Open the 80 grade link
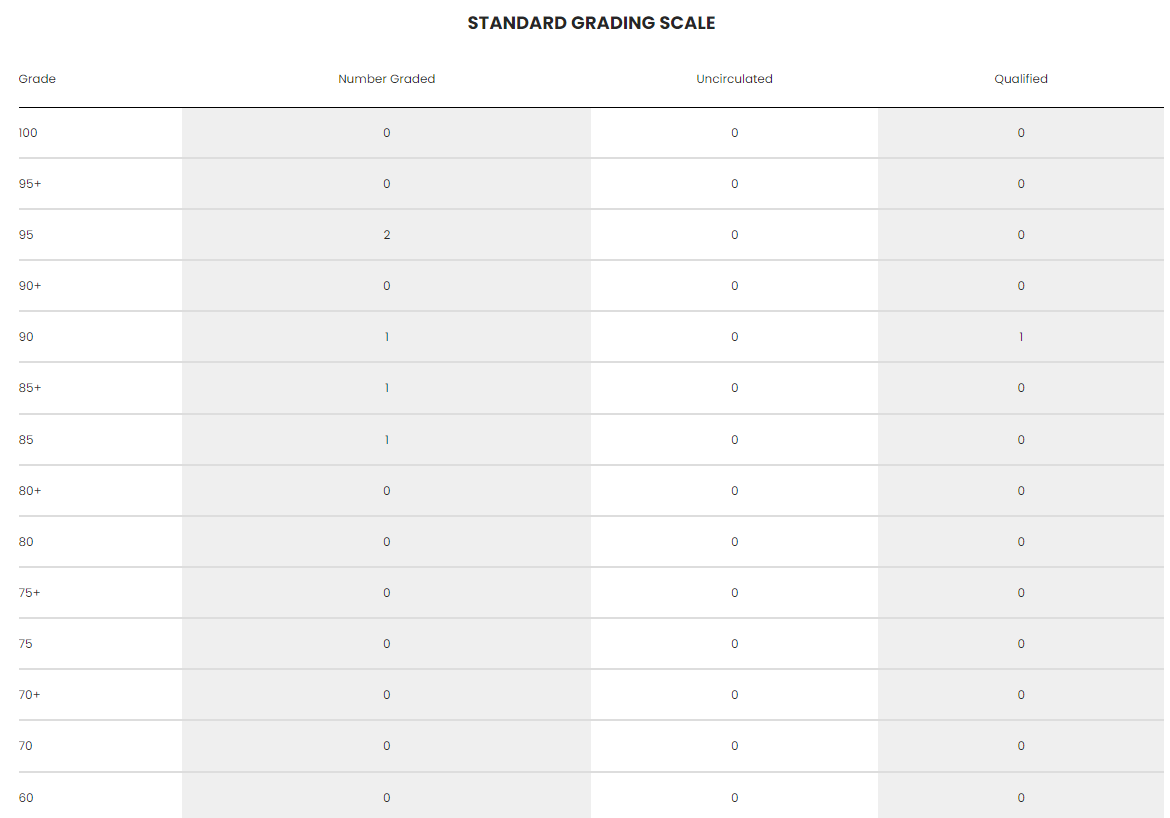This screenshot has width=1170, height=818. click(26, 542)
